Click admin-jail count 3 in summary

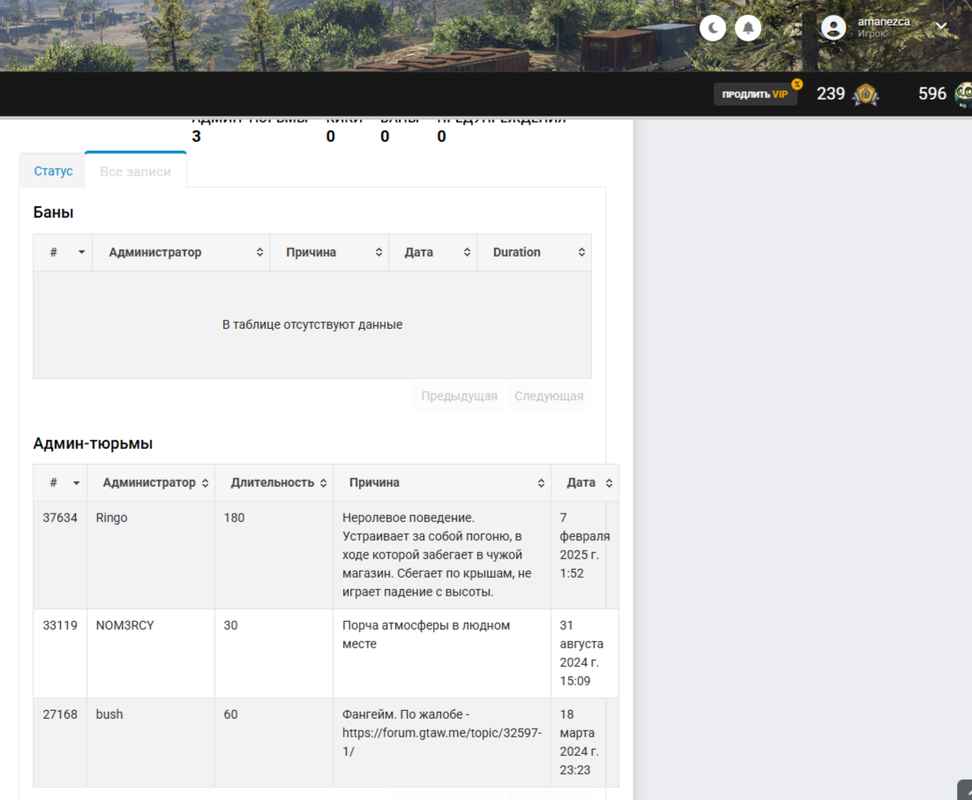[x=197, y=136]
